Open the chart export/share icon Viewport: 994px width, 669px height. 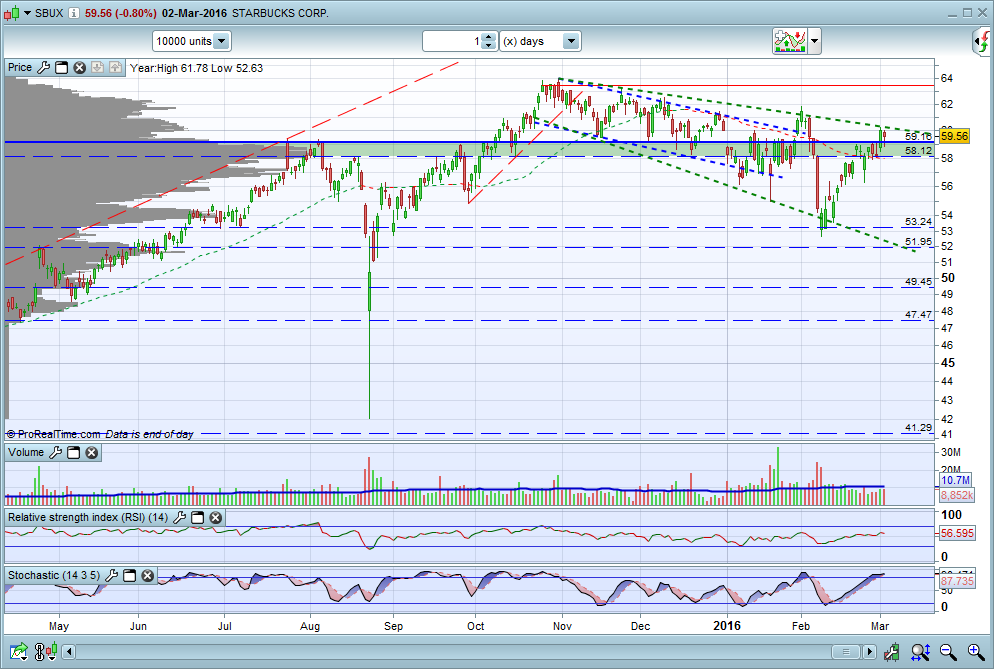[x=19, y=651]
